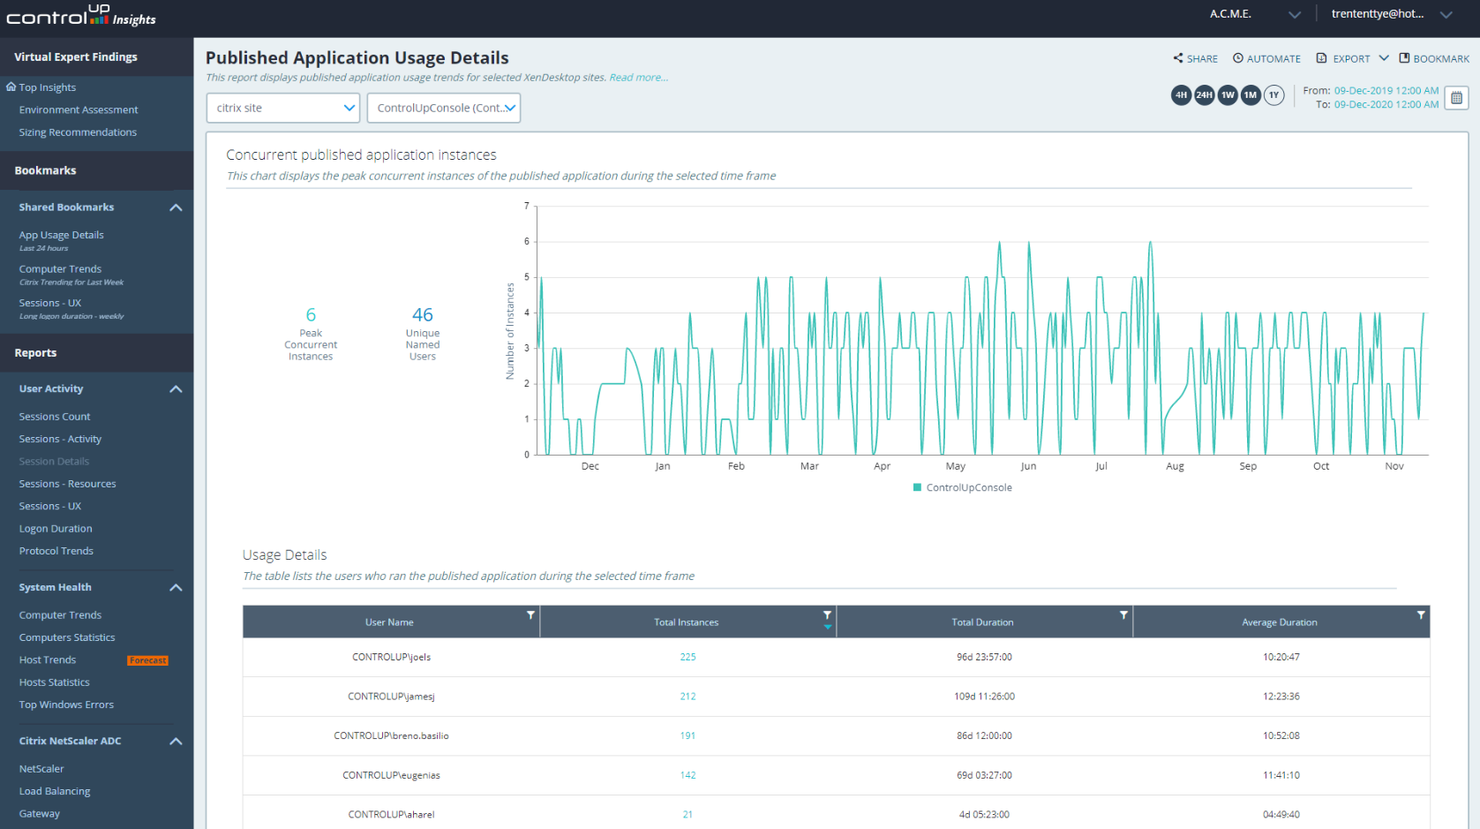
Task: Open the Load Balancing report
Action: (54, 791)
